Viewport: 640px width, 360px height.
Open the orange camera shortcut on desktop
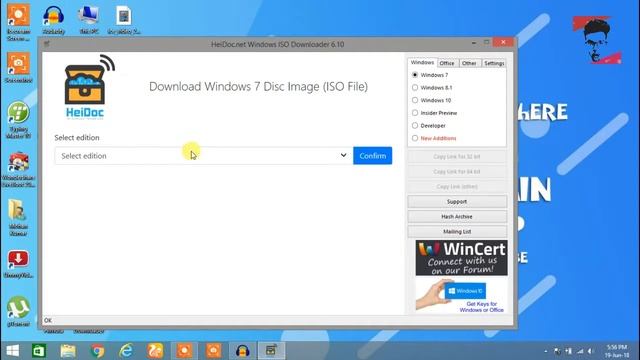click(18, 67)
